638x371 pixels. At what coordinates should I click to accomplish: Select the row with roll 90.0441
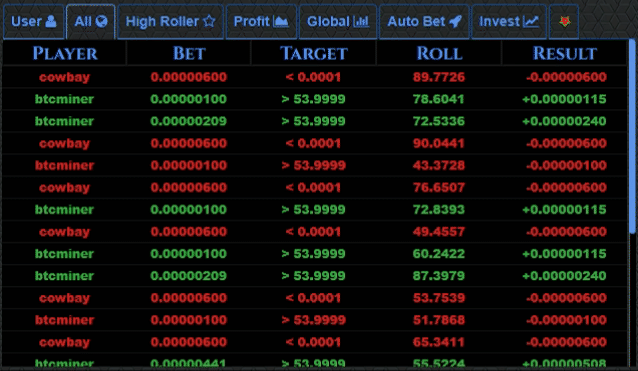click(315, 143)
